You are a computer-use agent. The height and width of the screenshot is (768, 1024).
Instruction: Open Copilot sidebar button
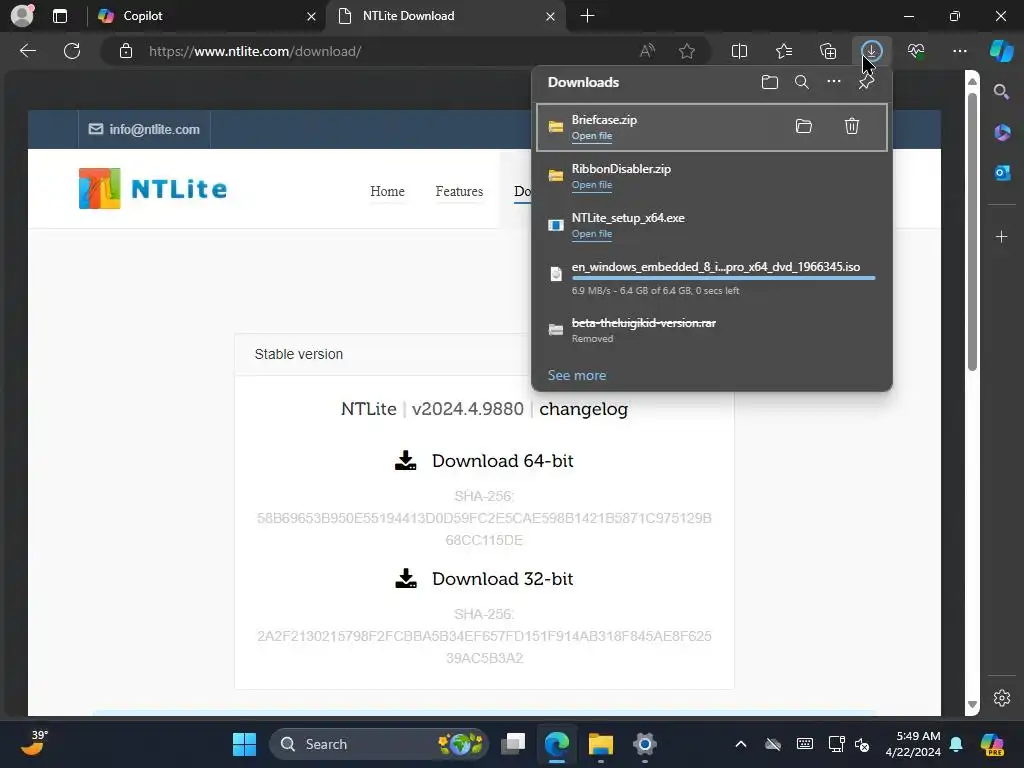(1002, 51)
